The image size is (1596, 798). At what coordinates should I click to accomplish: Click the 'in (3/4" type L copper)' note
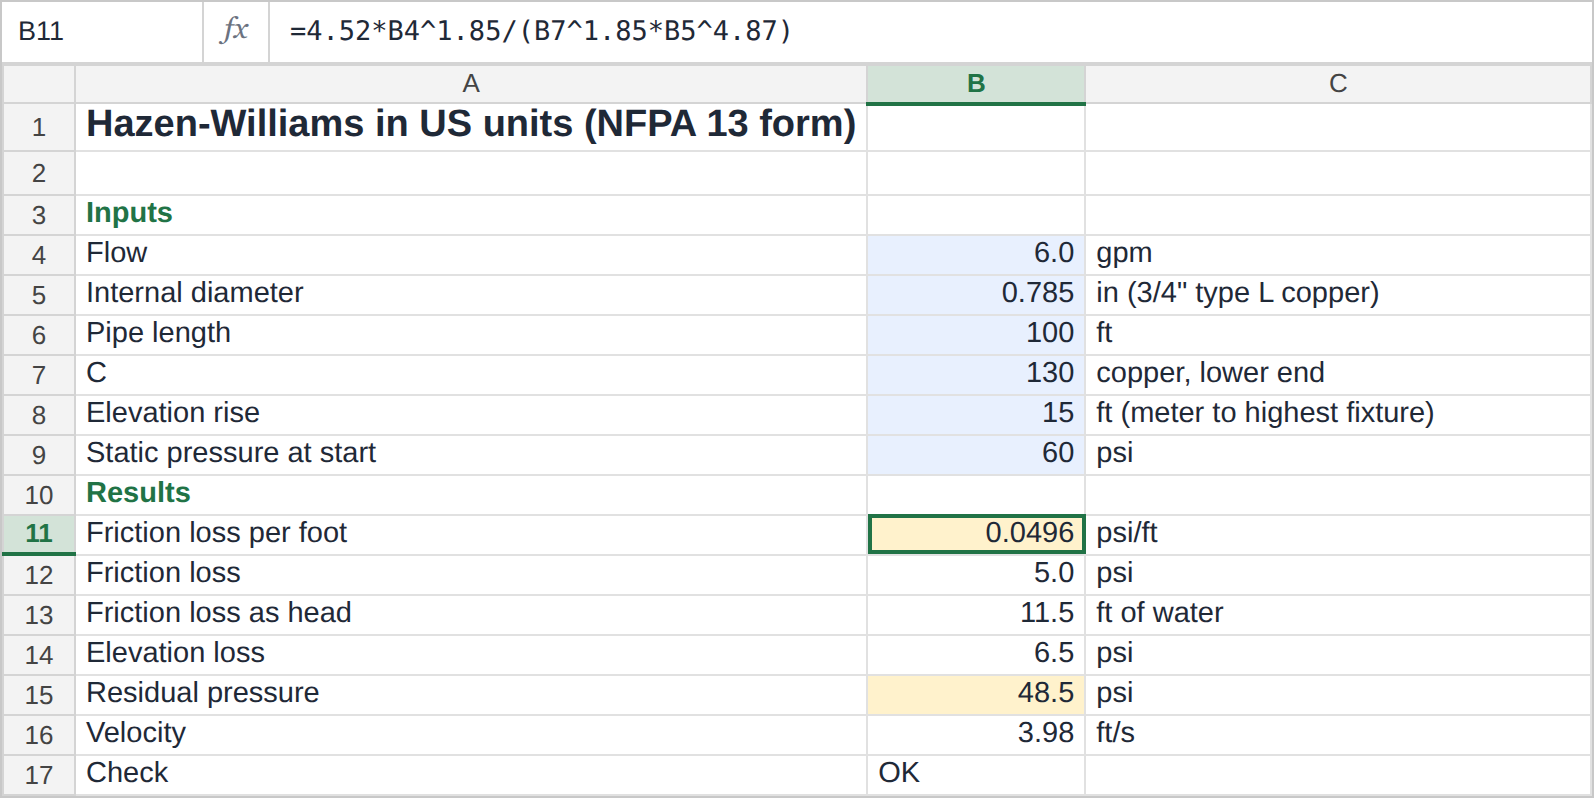[1338, 295]
